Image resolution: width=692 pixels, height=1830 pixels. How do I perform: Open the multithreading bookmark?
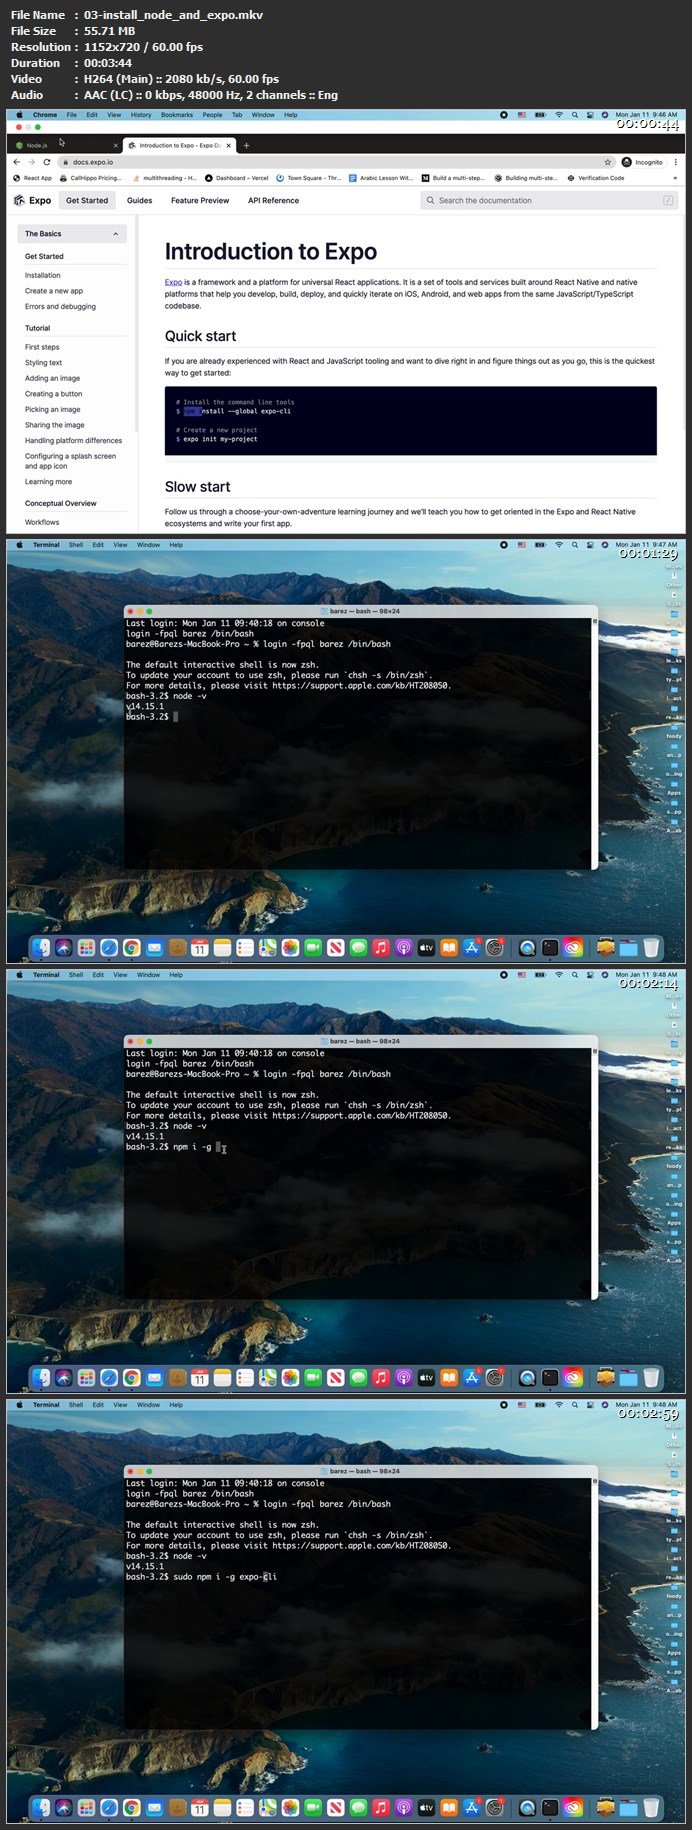tap(165, 178)
